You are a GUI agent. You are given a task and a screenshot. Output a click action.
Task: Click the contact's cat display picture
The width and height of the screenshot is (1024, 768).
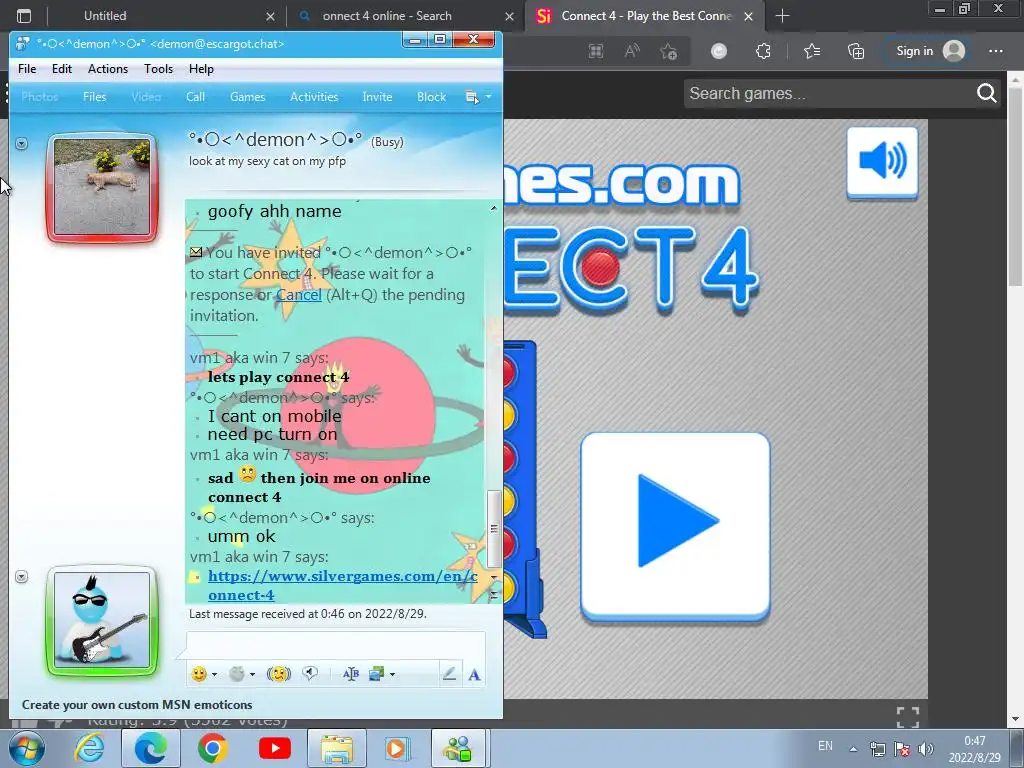tap(102, 187)
